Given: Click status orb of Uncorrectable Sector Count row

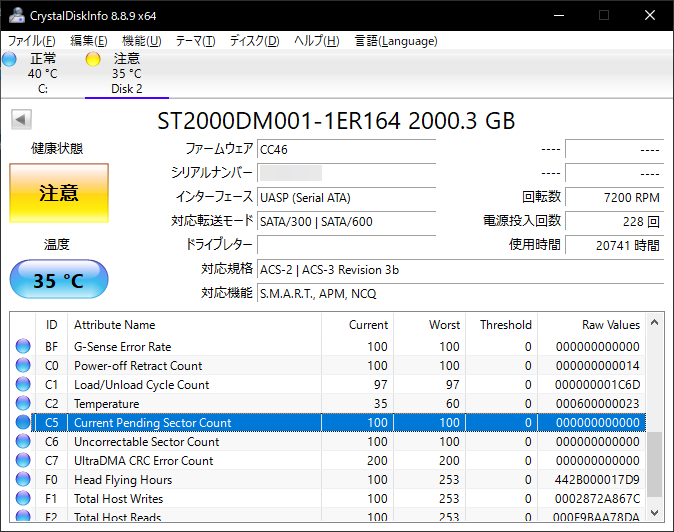Looking at the screenshot, I should [23, 441].
